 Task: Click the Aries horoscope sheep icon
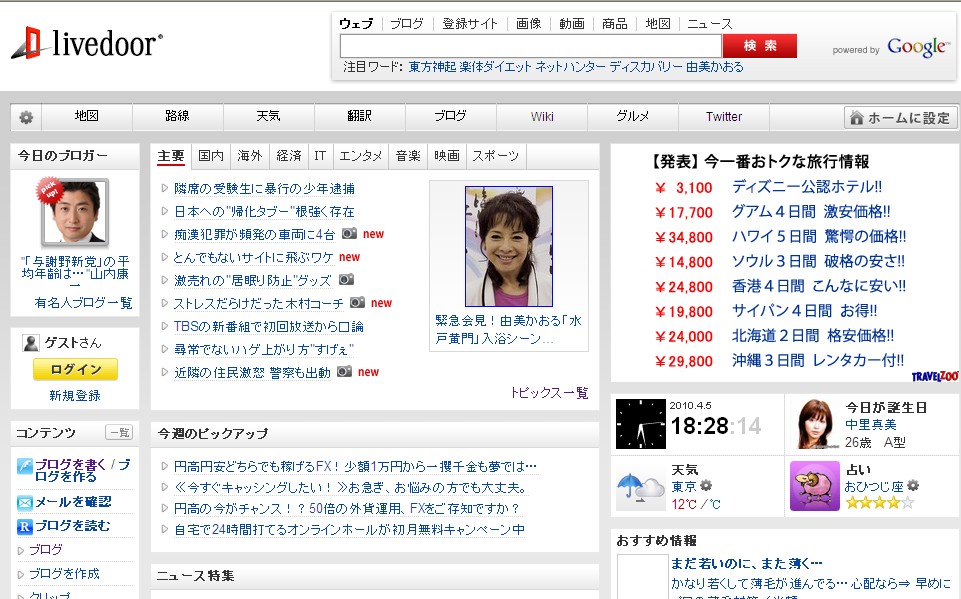pyautogui.click(x=815, y=486)
